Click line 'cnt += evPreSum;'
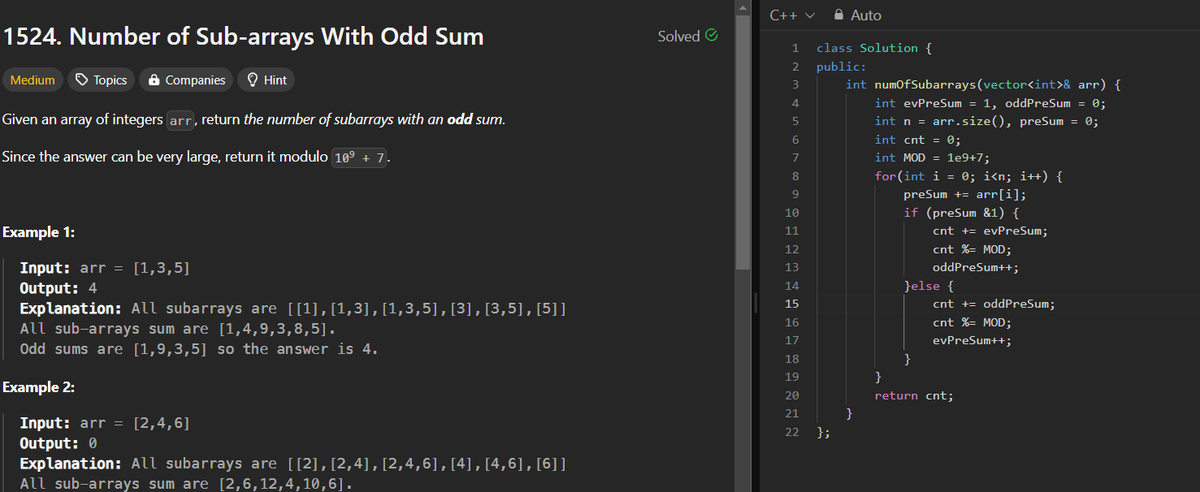This screenshot has height=492, width=1200. pos(989,231)
